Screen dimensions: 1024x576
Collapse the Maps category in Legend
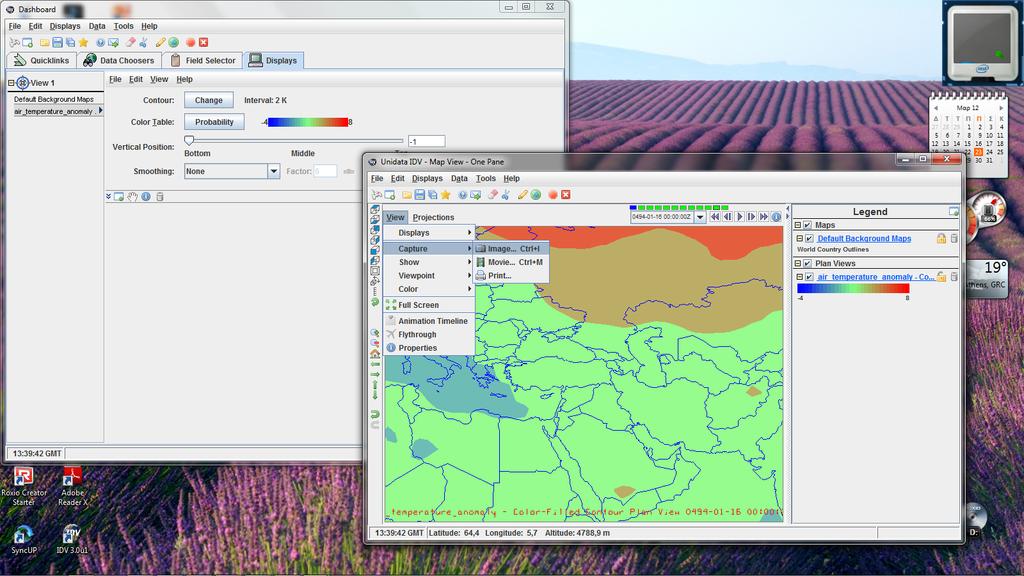click(x=798, y=225)
